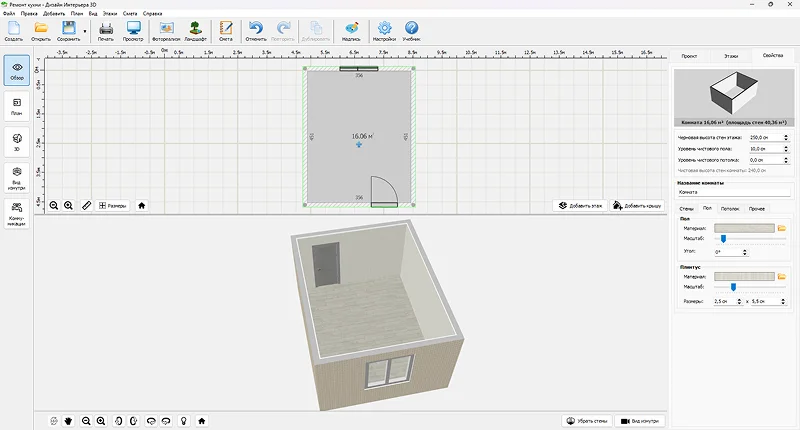This screenshot has width=800, height=430.
Task: Zoom out in the 3D view
Action: click(86, 421)
